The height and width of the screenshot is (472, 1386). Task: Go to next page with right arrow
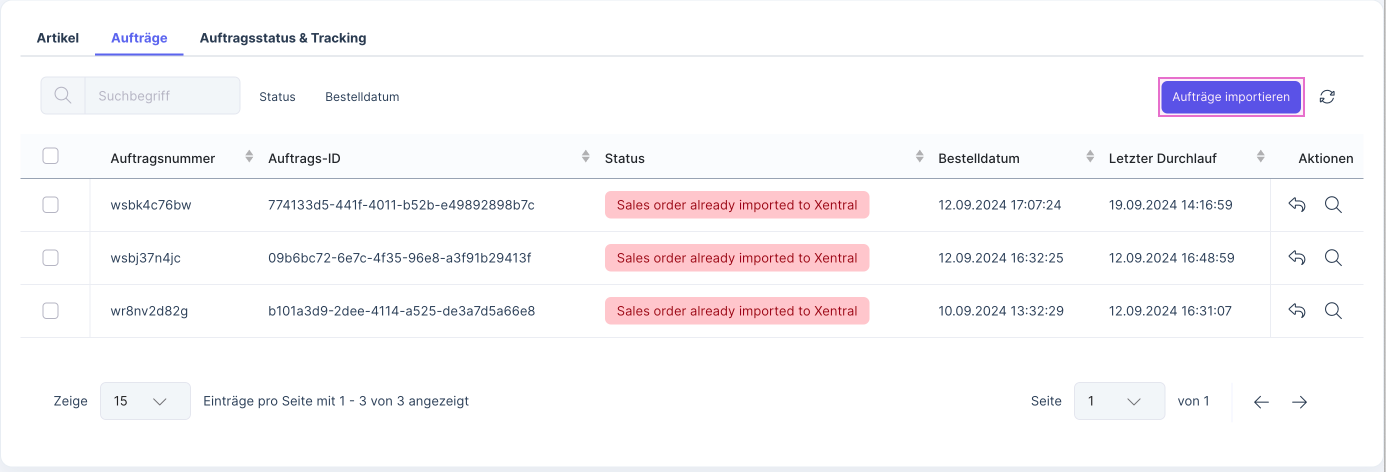coord(1299,402)
